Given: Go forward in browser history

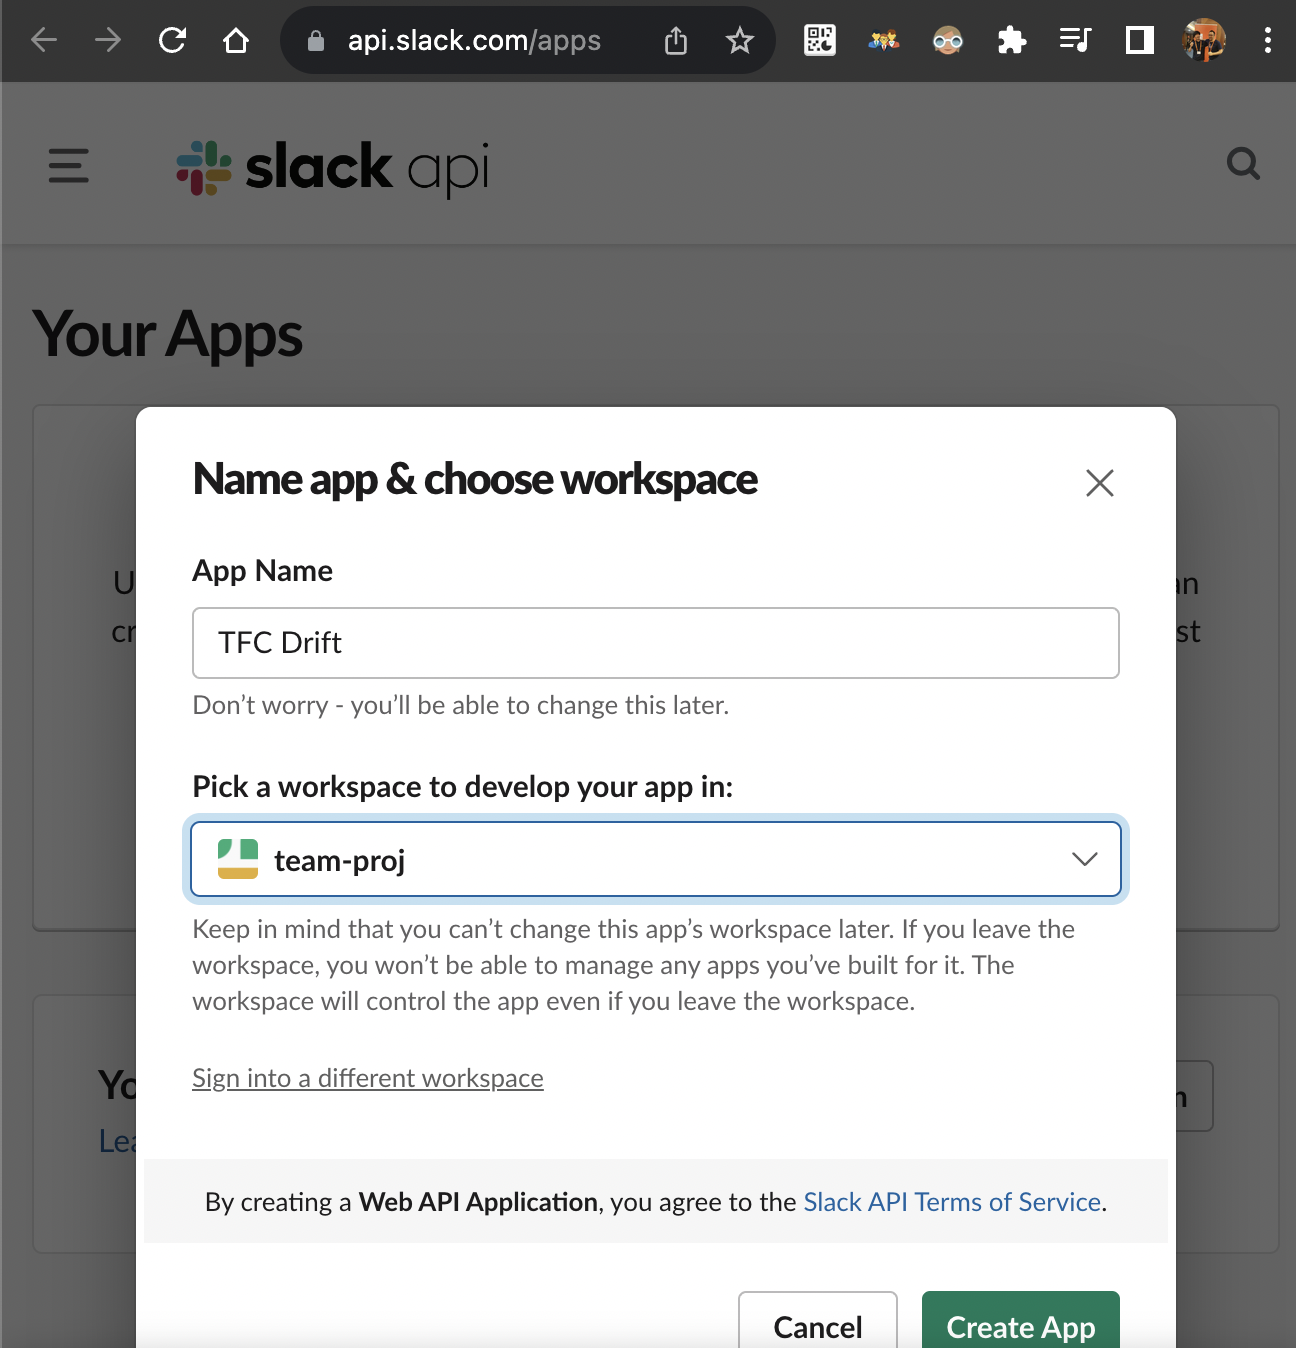Looking at the screenshot, I should click(108, 40).
